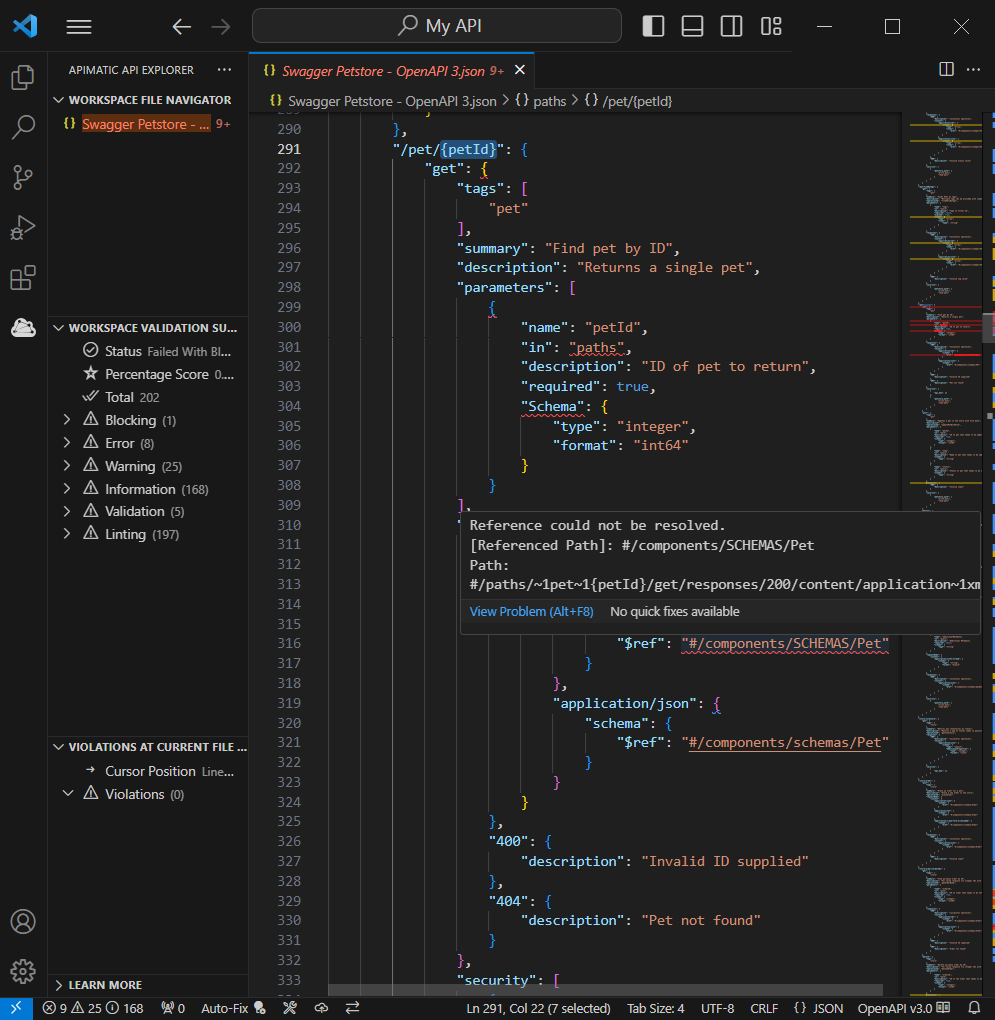Viewport: 995px width, 1020px height.
Task: Open the remote window status button
Action: 16,1008
